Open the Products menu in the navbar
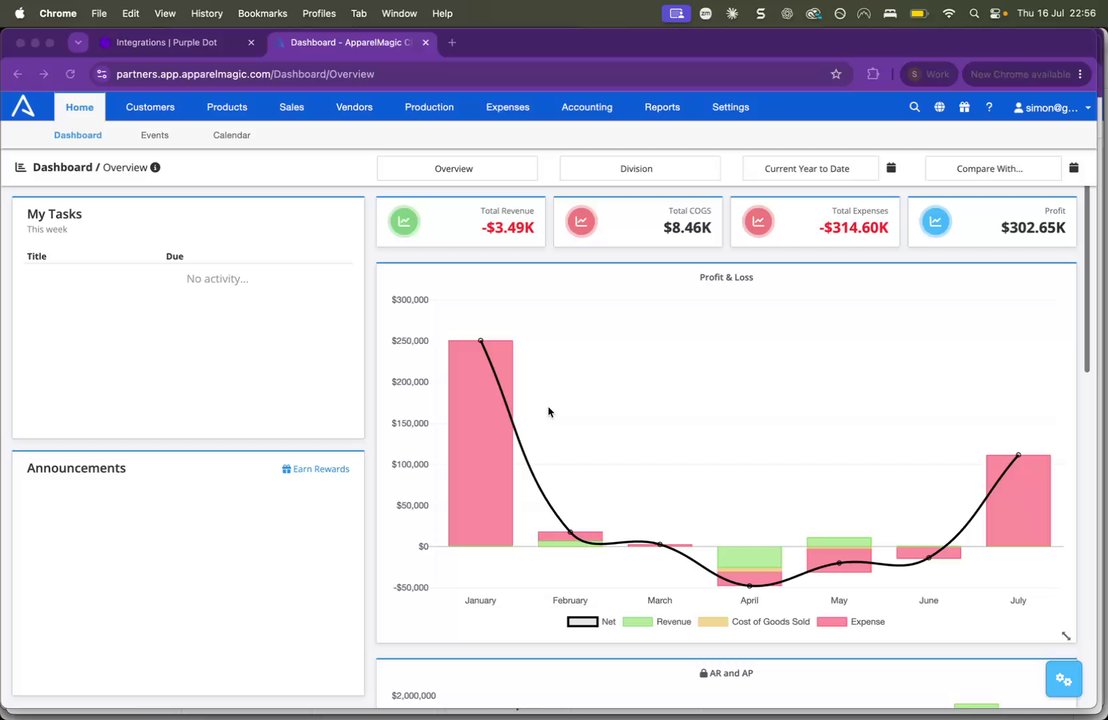The width and height of the screenshot is (1108, 720). tap(227, 107)
